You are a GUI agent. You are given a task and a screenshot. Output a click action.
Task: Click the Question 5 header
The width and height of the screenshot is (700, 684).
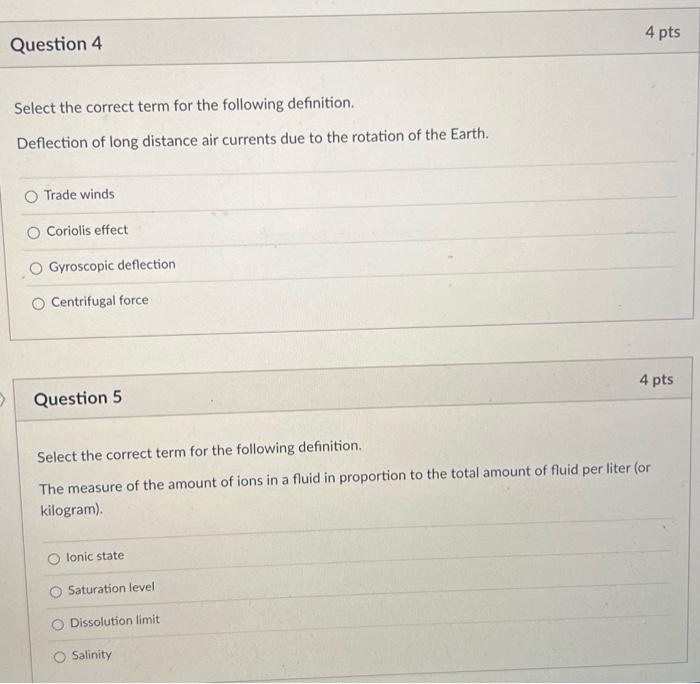(78, 398)
